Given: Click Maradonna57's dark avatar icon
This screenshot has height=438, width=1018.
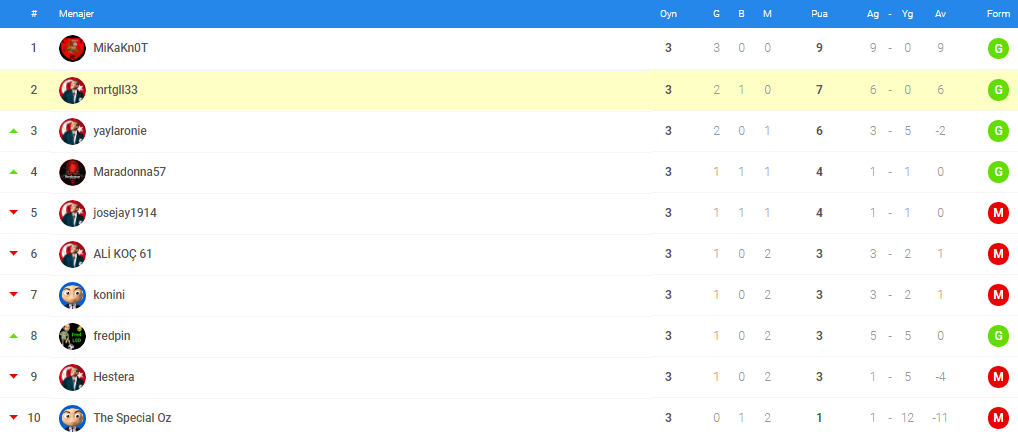Looking at the screenshot, I should pos(73,172).
